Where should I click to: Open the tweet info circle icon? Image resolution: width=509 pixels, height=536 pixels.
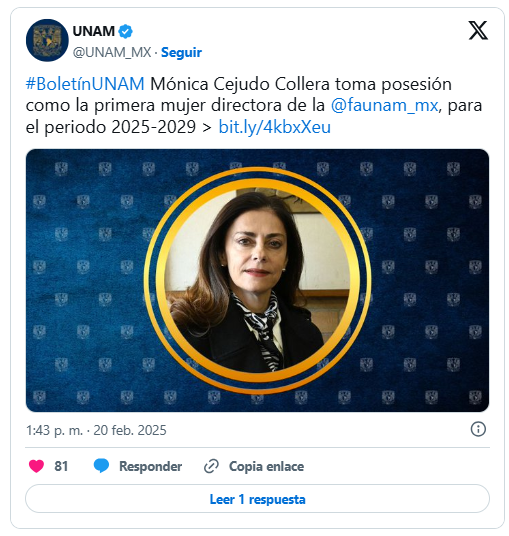(478, 429)
